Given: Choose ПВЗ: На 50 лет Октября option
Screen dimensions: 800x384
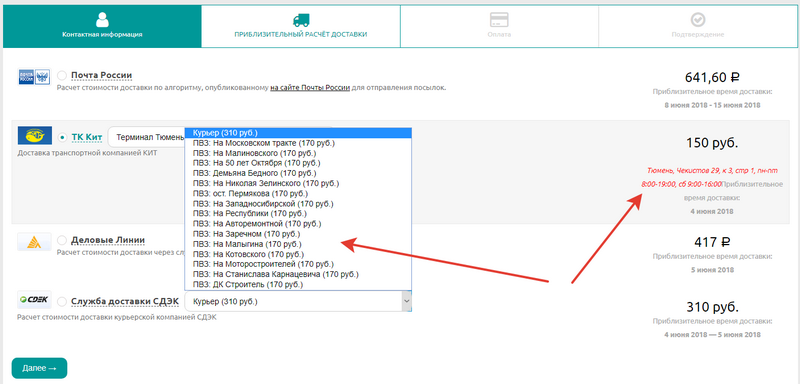Looking at the screenshot, I should (298, 163).
